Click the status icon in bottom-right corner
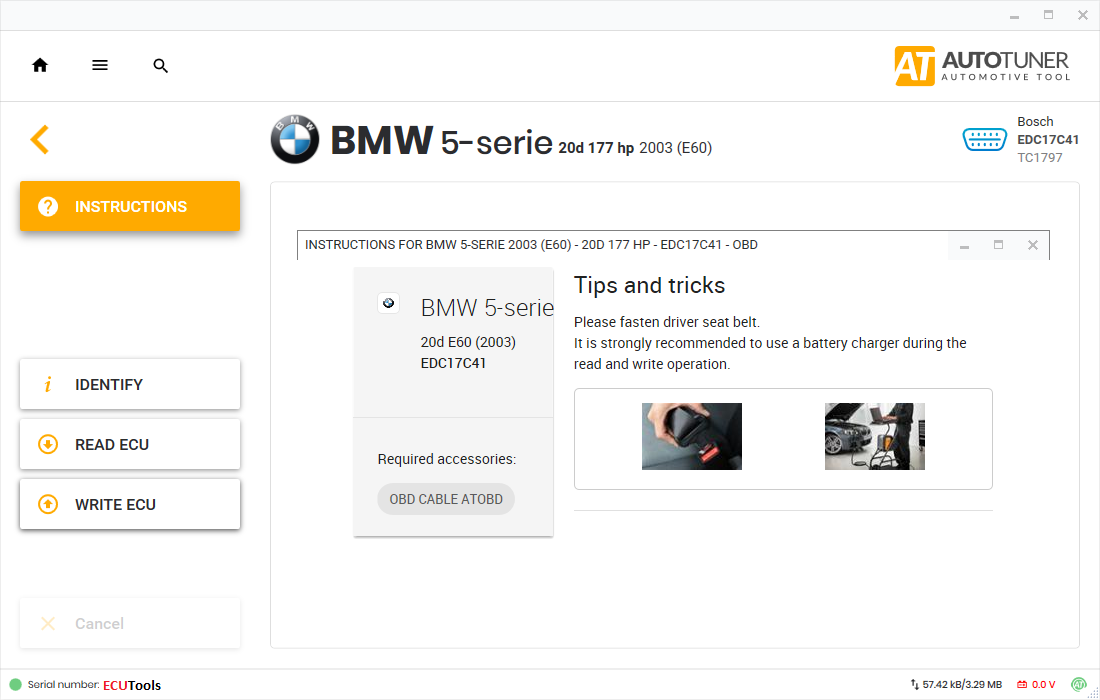The image size is (1100, 700). [1079, 685]
